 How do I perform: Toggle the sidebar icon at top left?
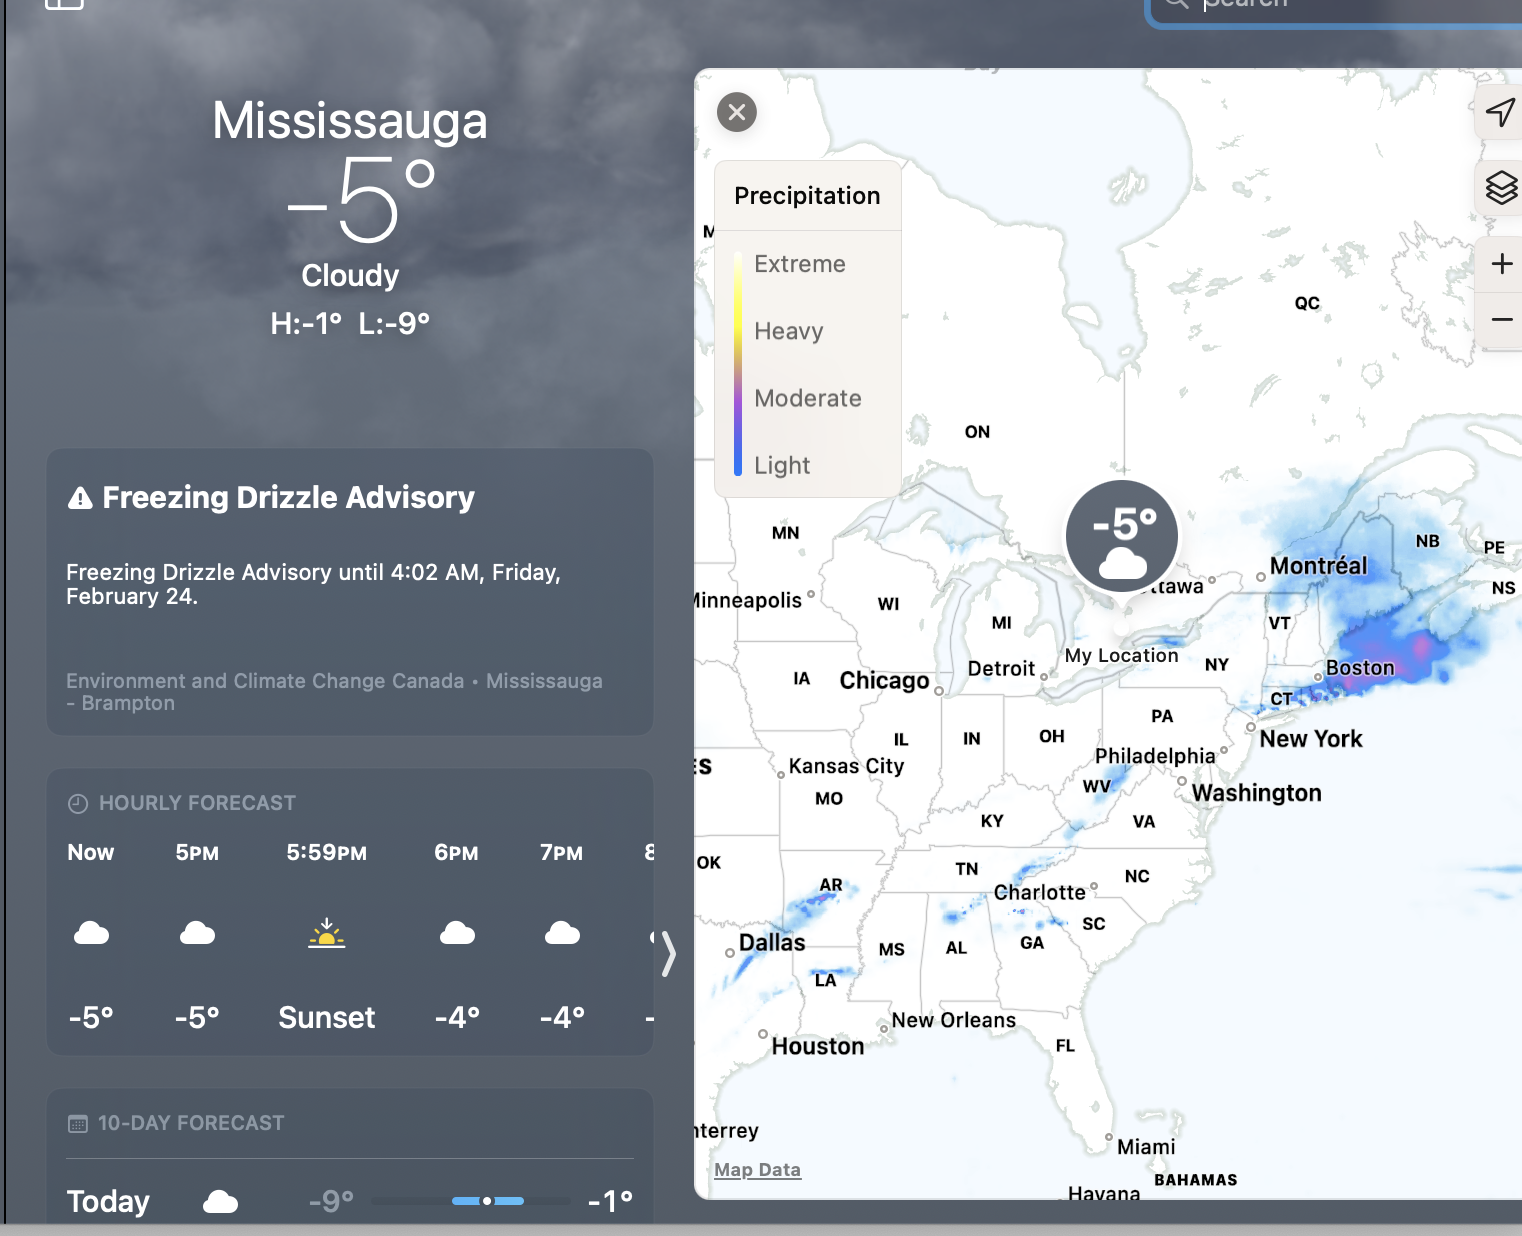tap(64, 6)
